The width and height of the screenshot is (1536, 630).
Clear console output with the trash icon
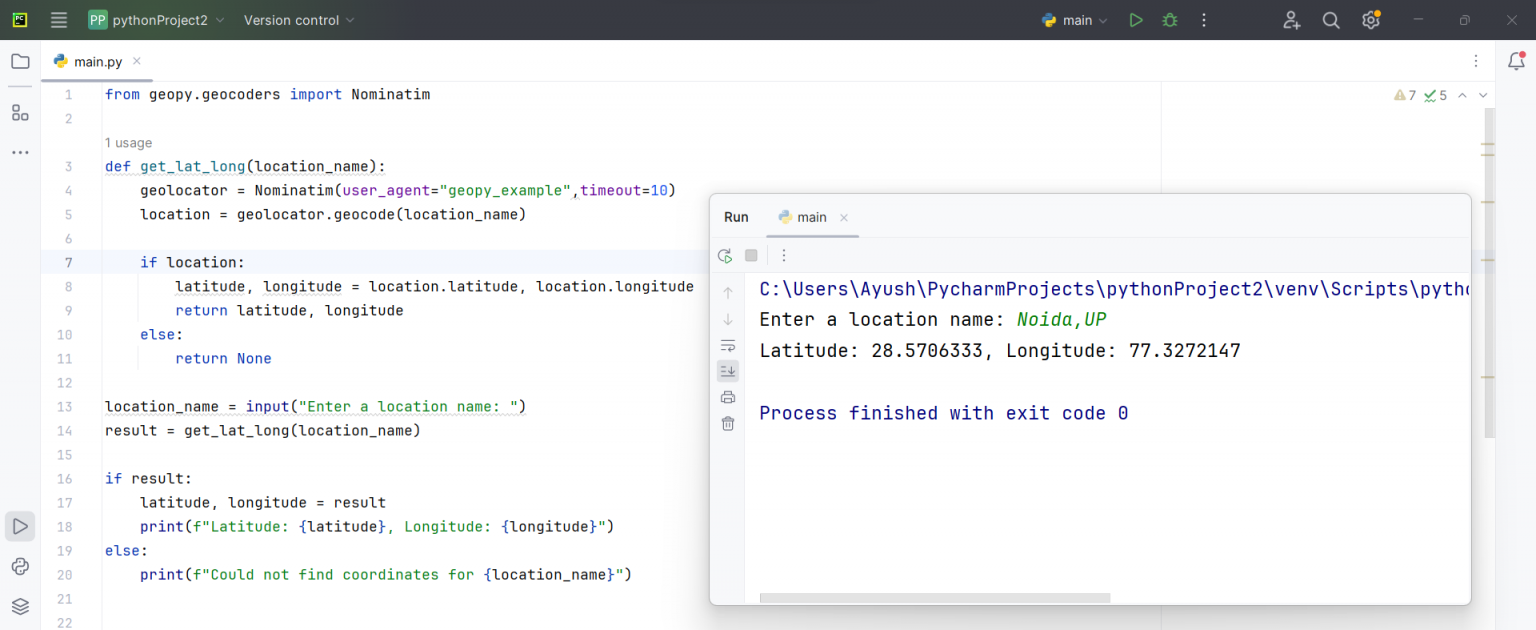click(x=727, y=423)
